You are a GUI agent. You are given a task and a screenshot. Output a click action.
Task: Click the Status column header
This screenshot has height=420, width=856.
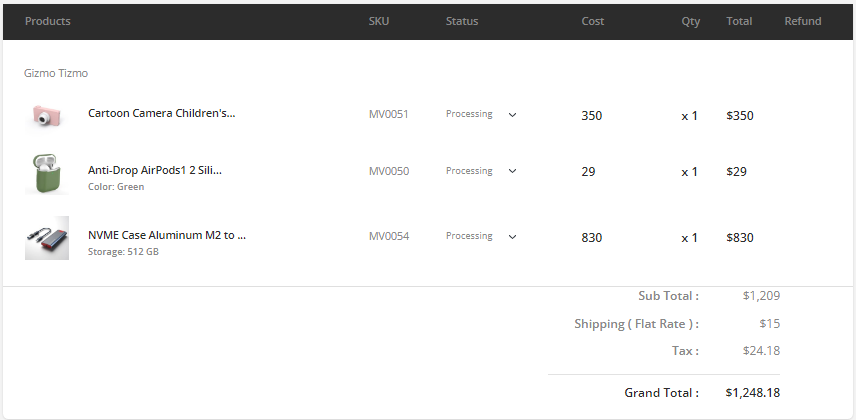(x=462, y=21)
